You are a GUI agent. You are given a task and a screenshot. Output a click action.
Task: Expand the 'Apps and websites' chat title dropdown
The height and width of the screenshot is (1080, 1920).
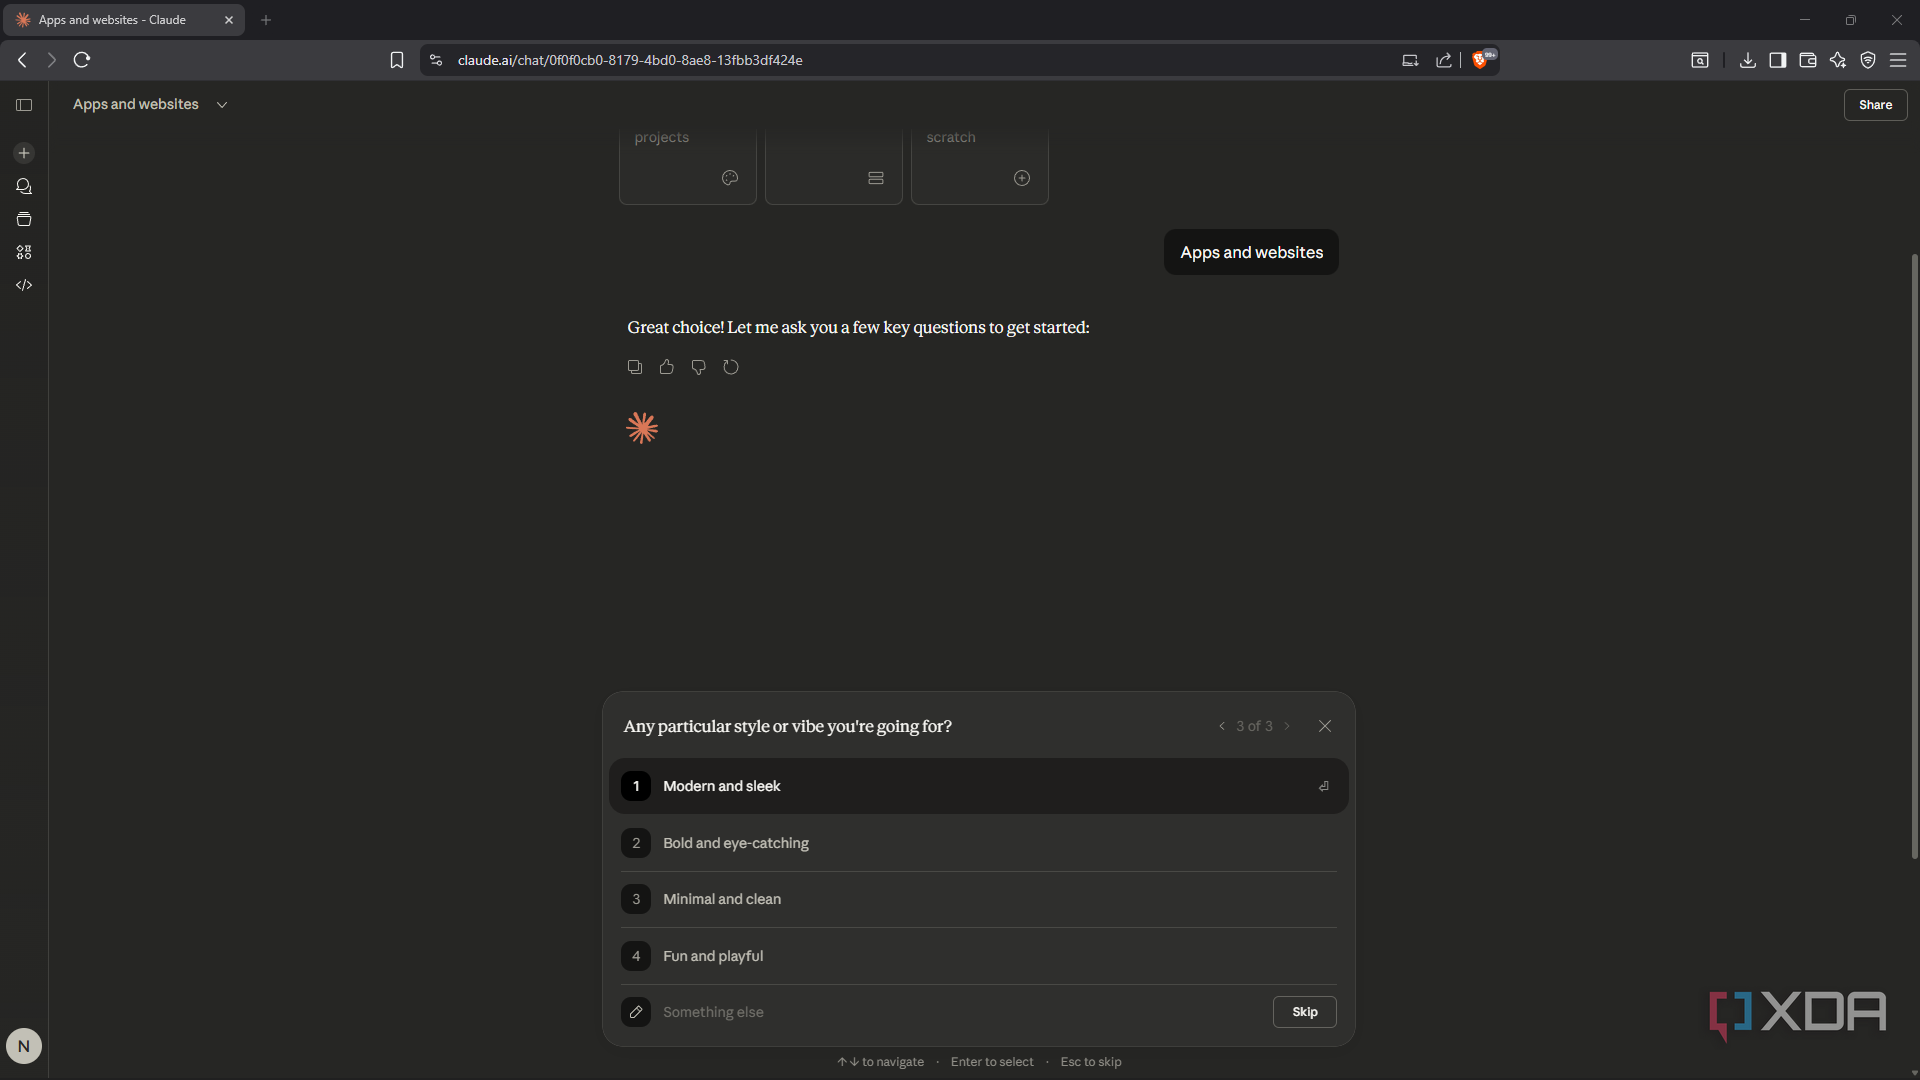pos(222,105)
